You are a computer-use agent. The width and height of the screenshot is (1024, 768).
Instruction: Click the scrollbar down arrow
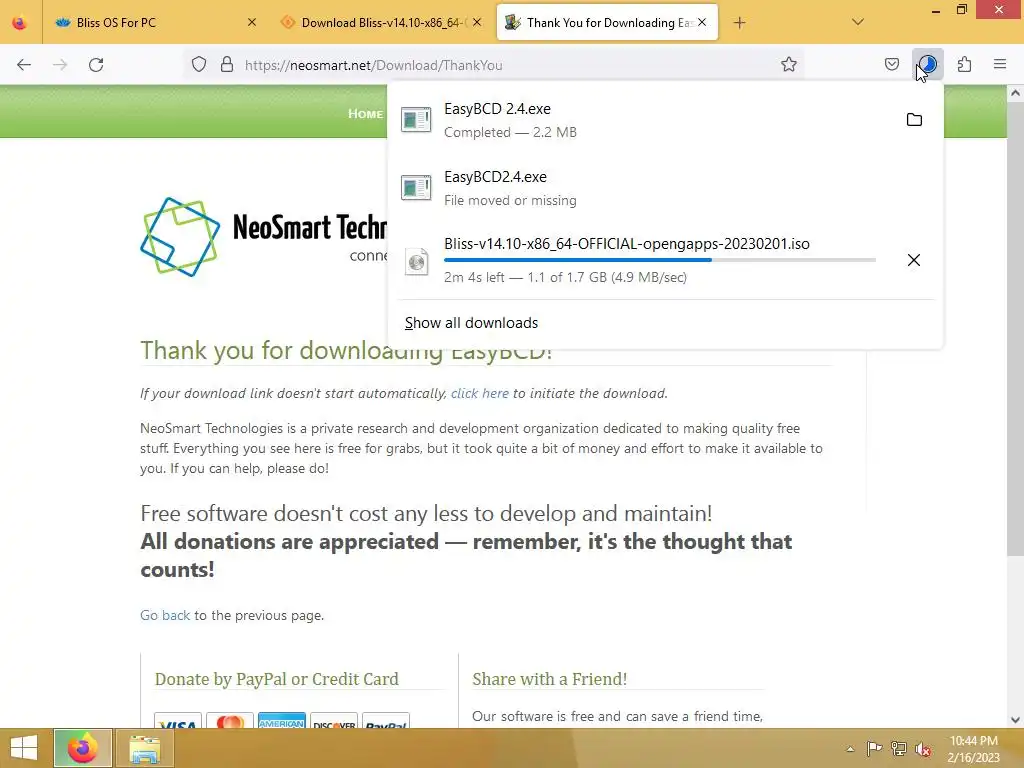(1015, 720)
